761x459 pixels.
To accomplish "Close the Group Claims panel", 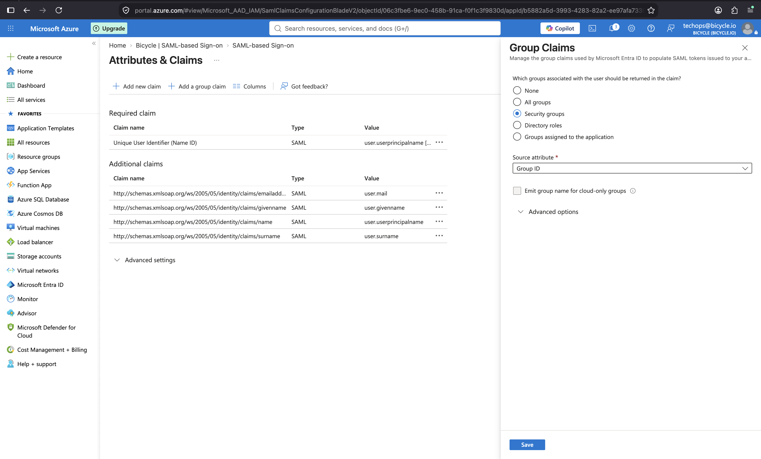I will [744, 48].
